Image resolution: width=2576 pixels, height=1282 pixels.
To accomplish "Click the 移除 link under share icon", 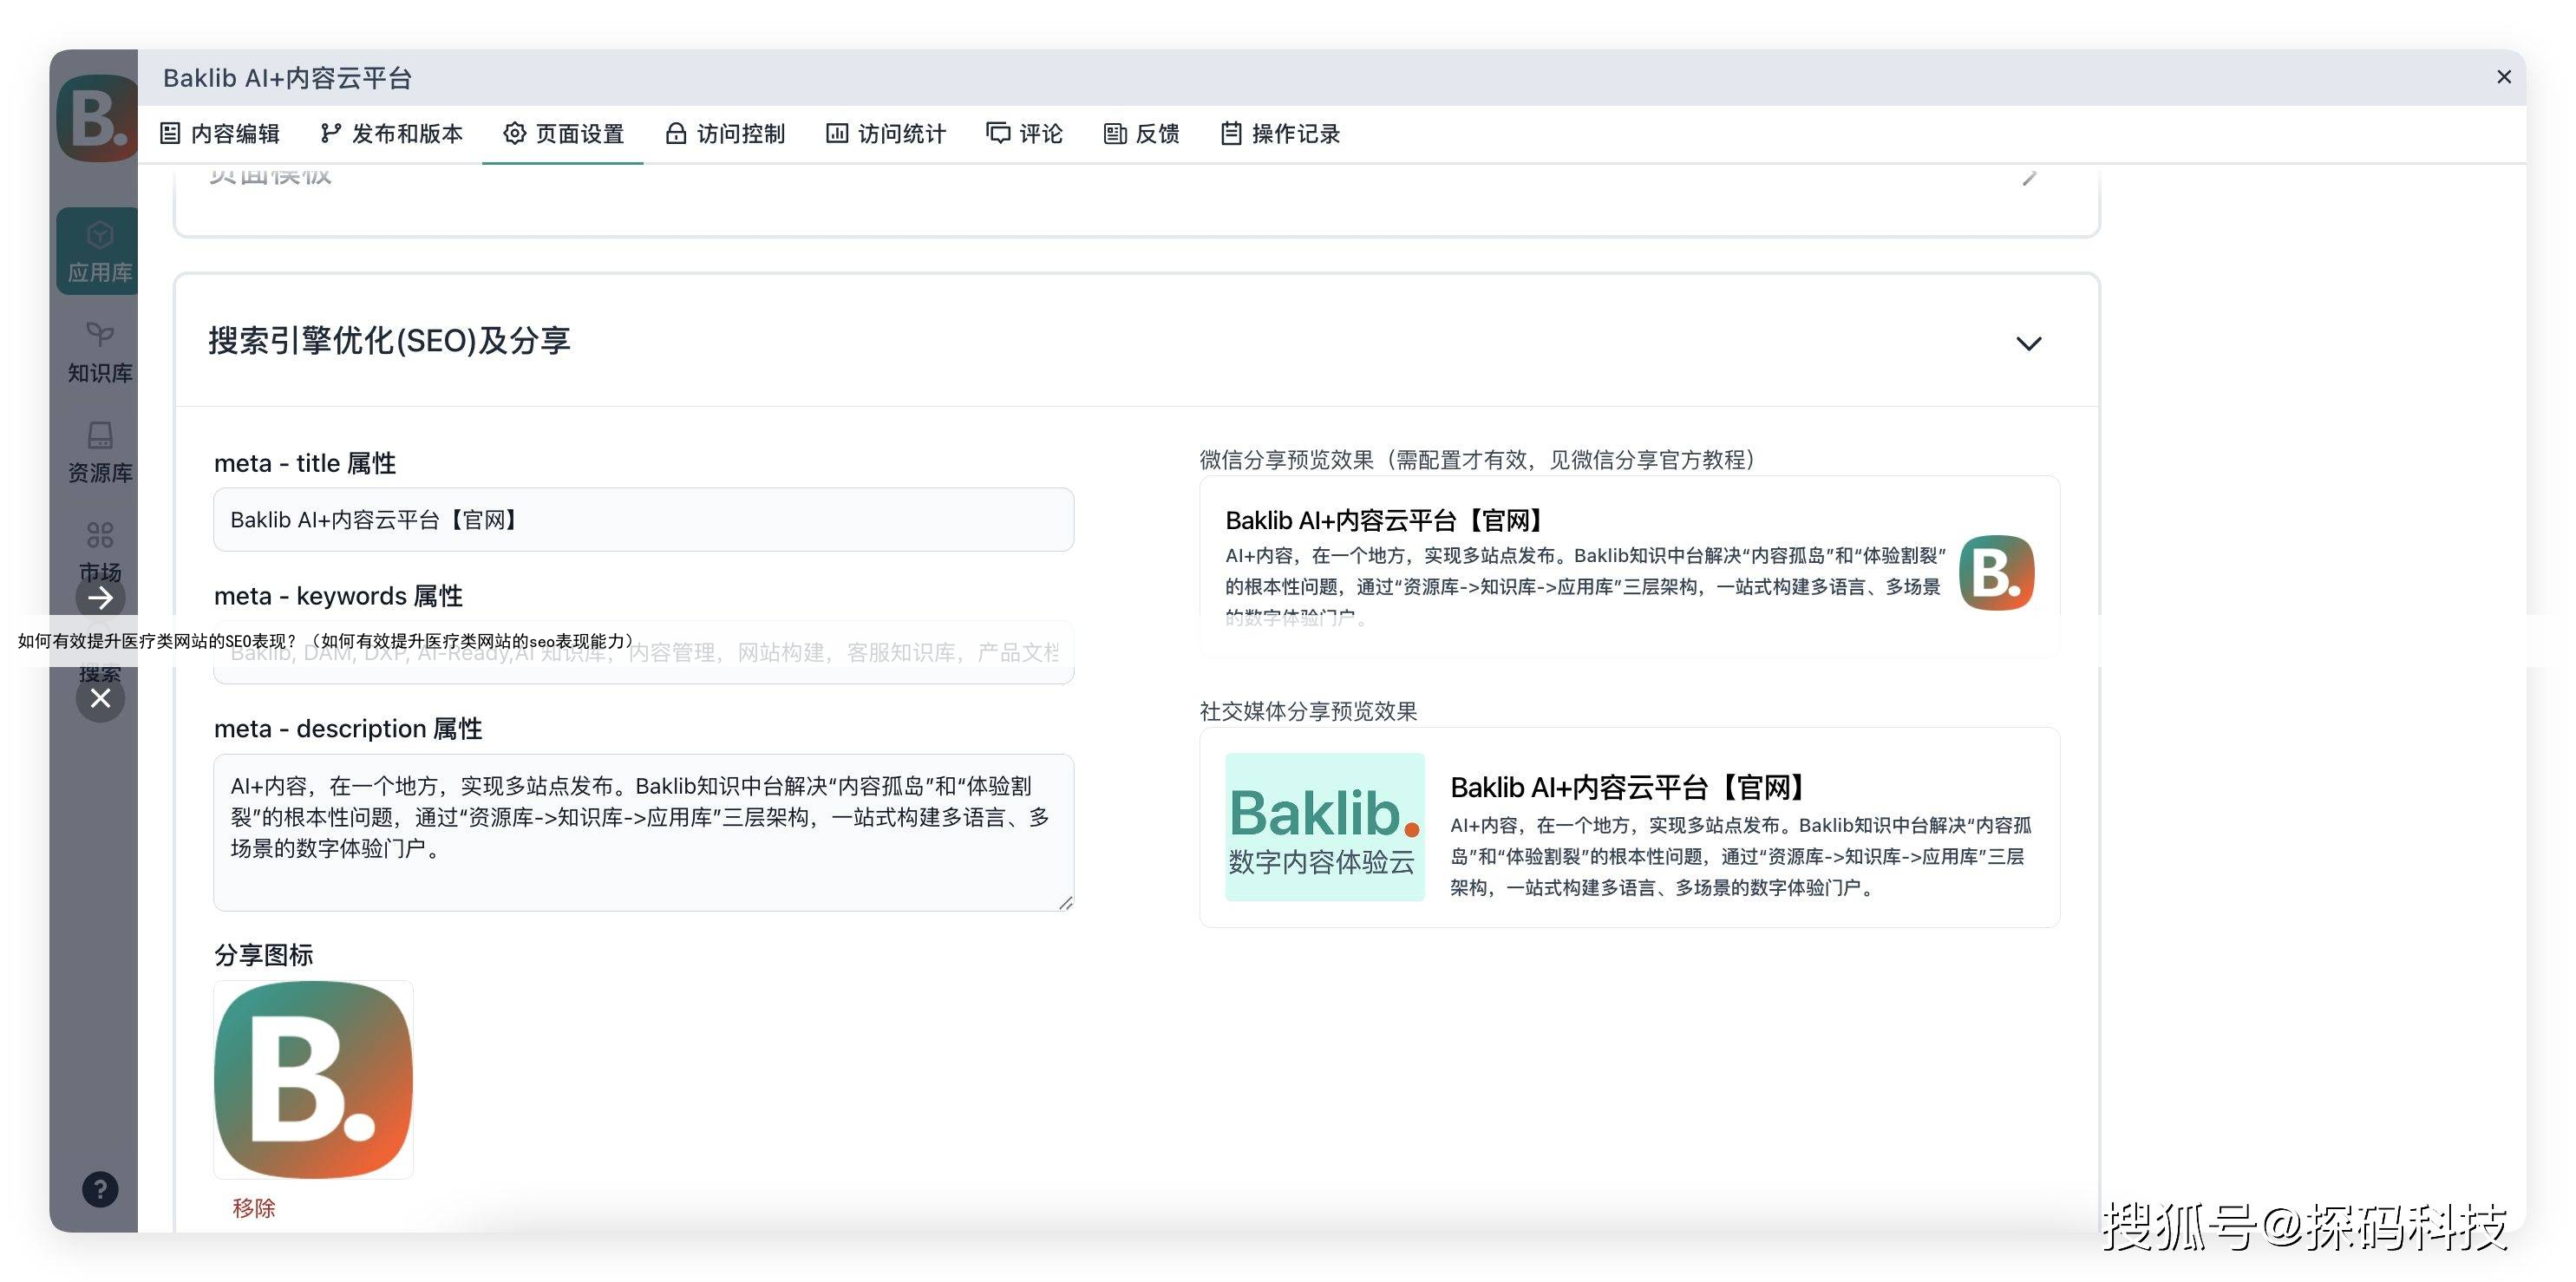I will pyautogui.click(x=253, y=1208).
